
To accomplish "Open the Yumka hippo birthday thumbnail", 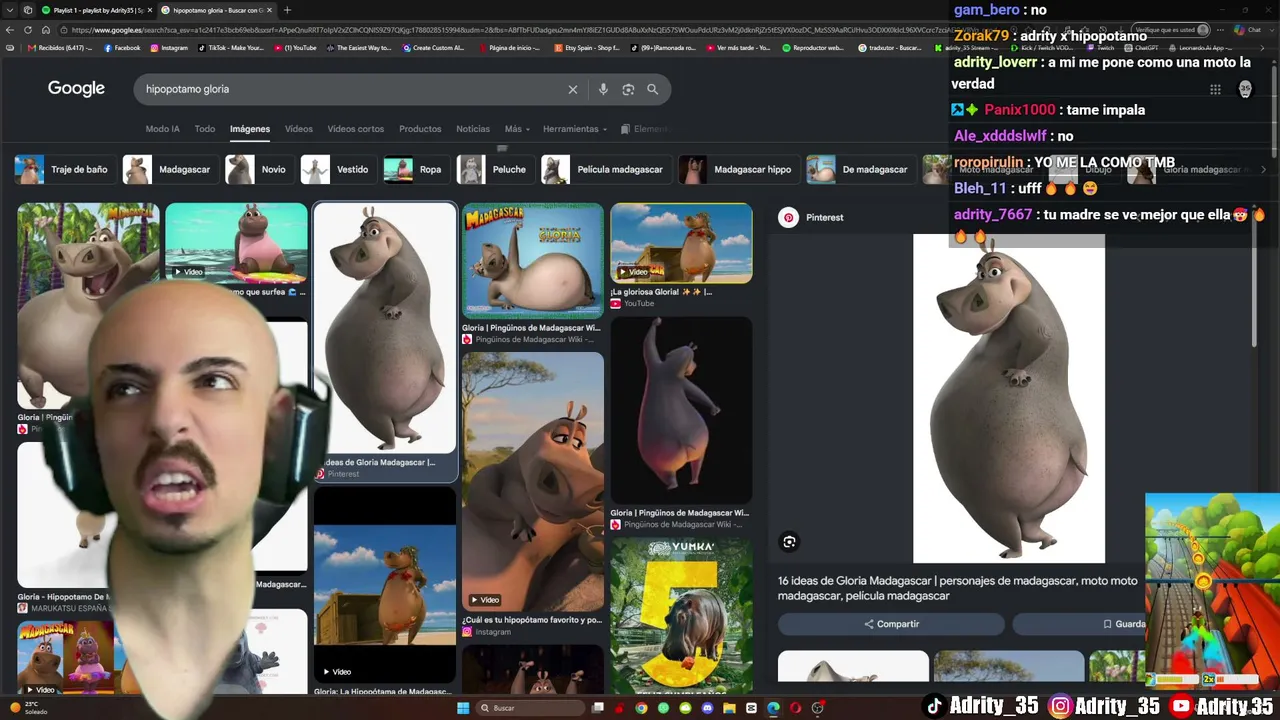I will (x=681, y=616).
